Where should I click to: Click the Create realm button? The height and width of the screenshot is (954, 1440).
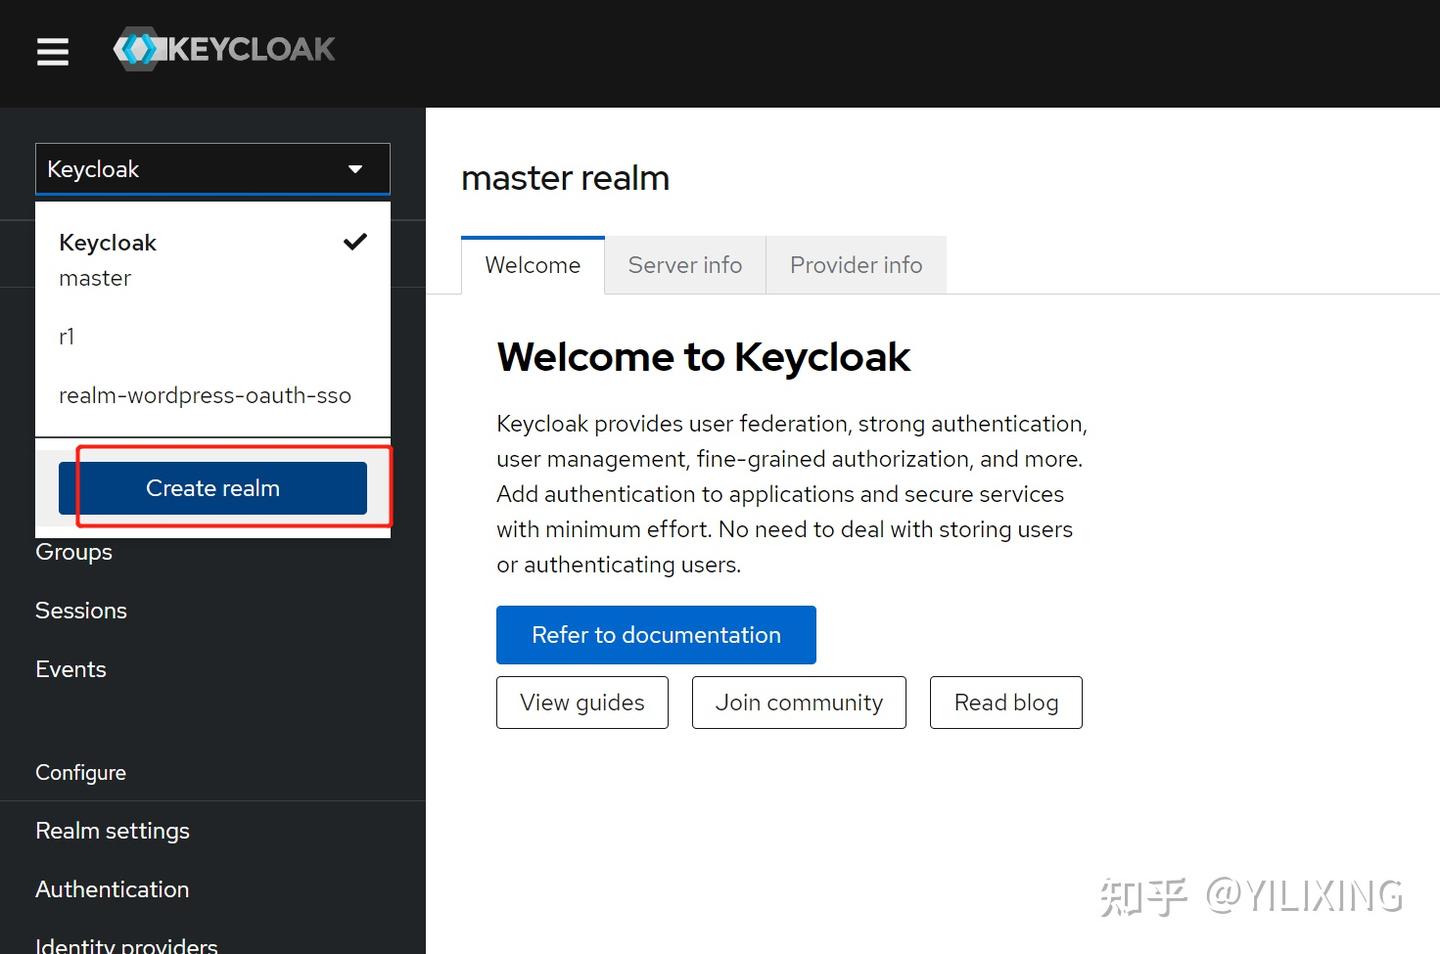212,488
